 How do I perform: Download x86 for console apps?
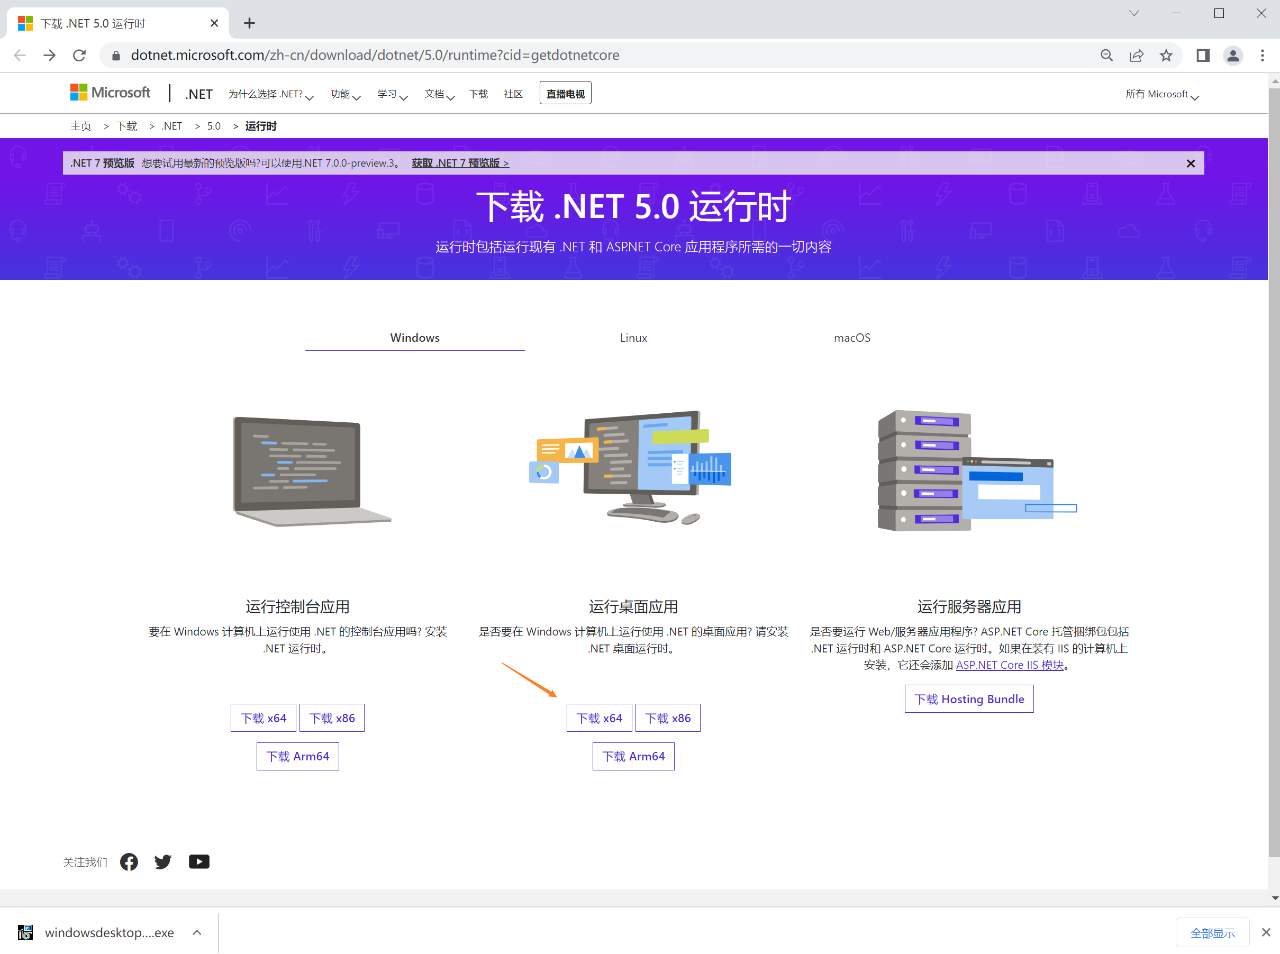(x=332, y=718)
